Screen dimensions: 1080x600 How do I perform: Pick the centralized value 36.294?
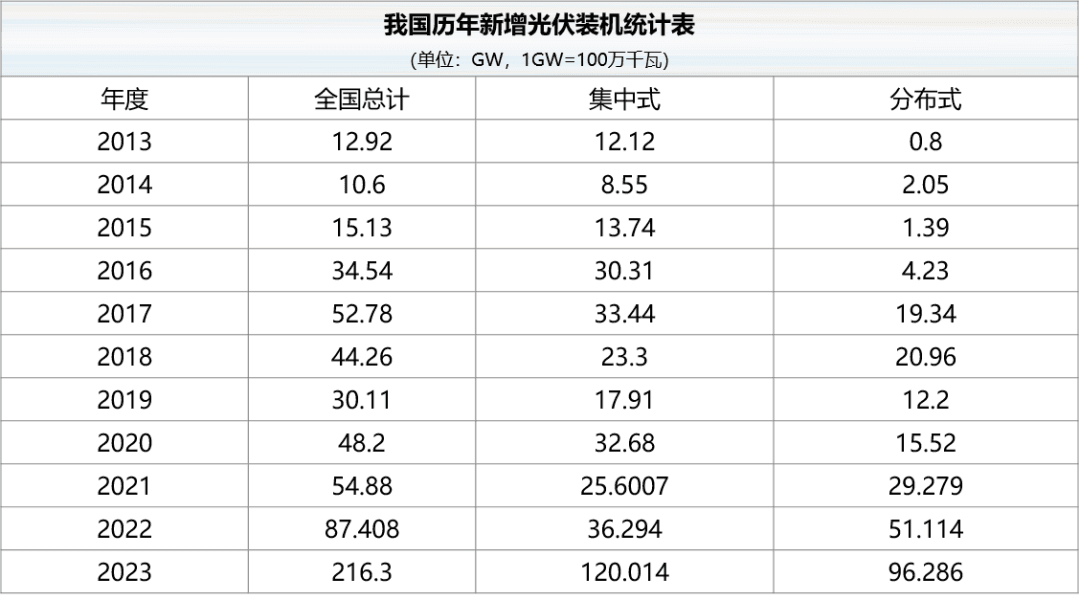(624, 529)
